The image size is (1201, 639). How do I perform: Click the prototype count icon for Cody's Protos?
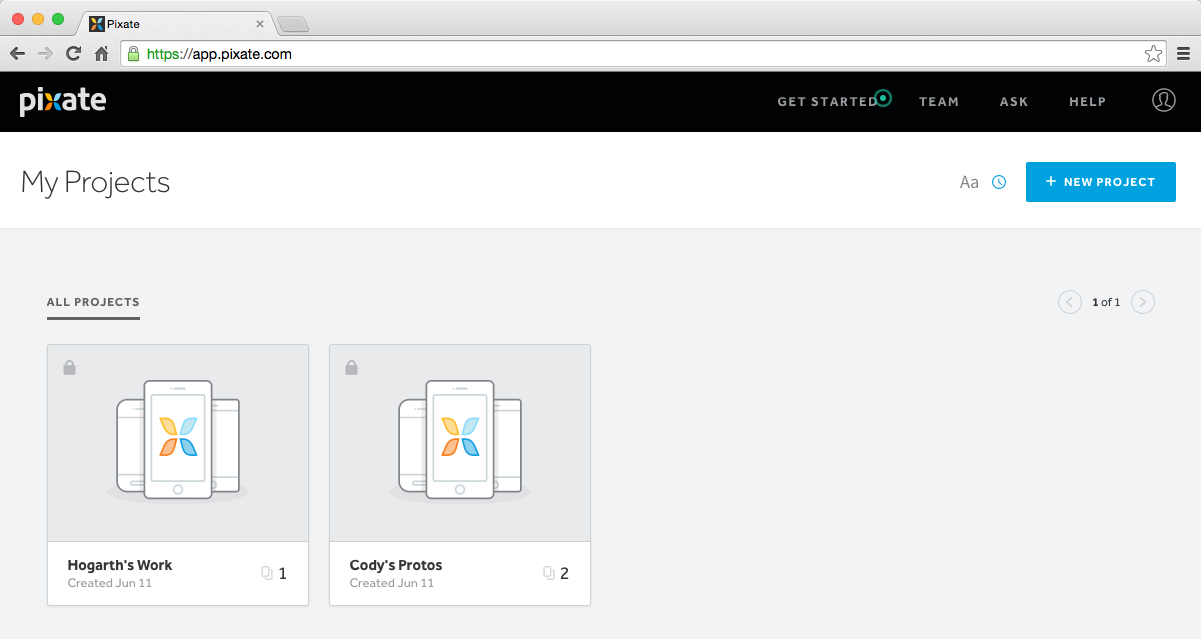(x=549, y=573)
